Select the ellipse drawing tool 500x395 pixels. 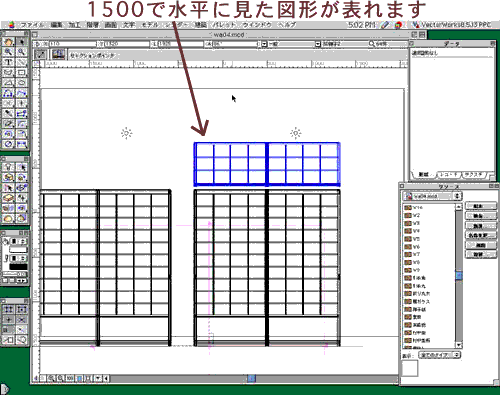21,83
